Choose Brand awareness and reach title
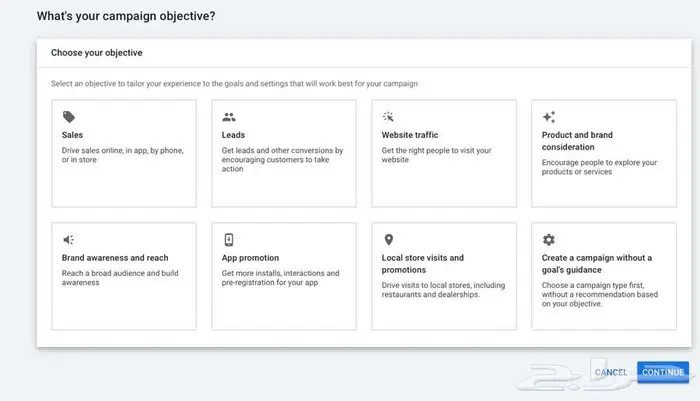The height and width of the screenshot is (401, 700). (115, 258)
